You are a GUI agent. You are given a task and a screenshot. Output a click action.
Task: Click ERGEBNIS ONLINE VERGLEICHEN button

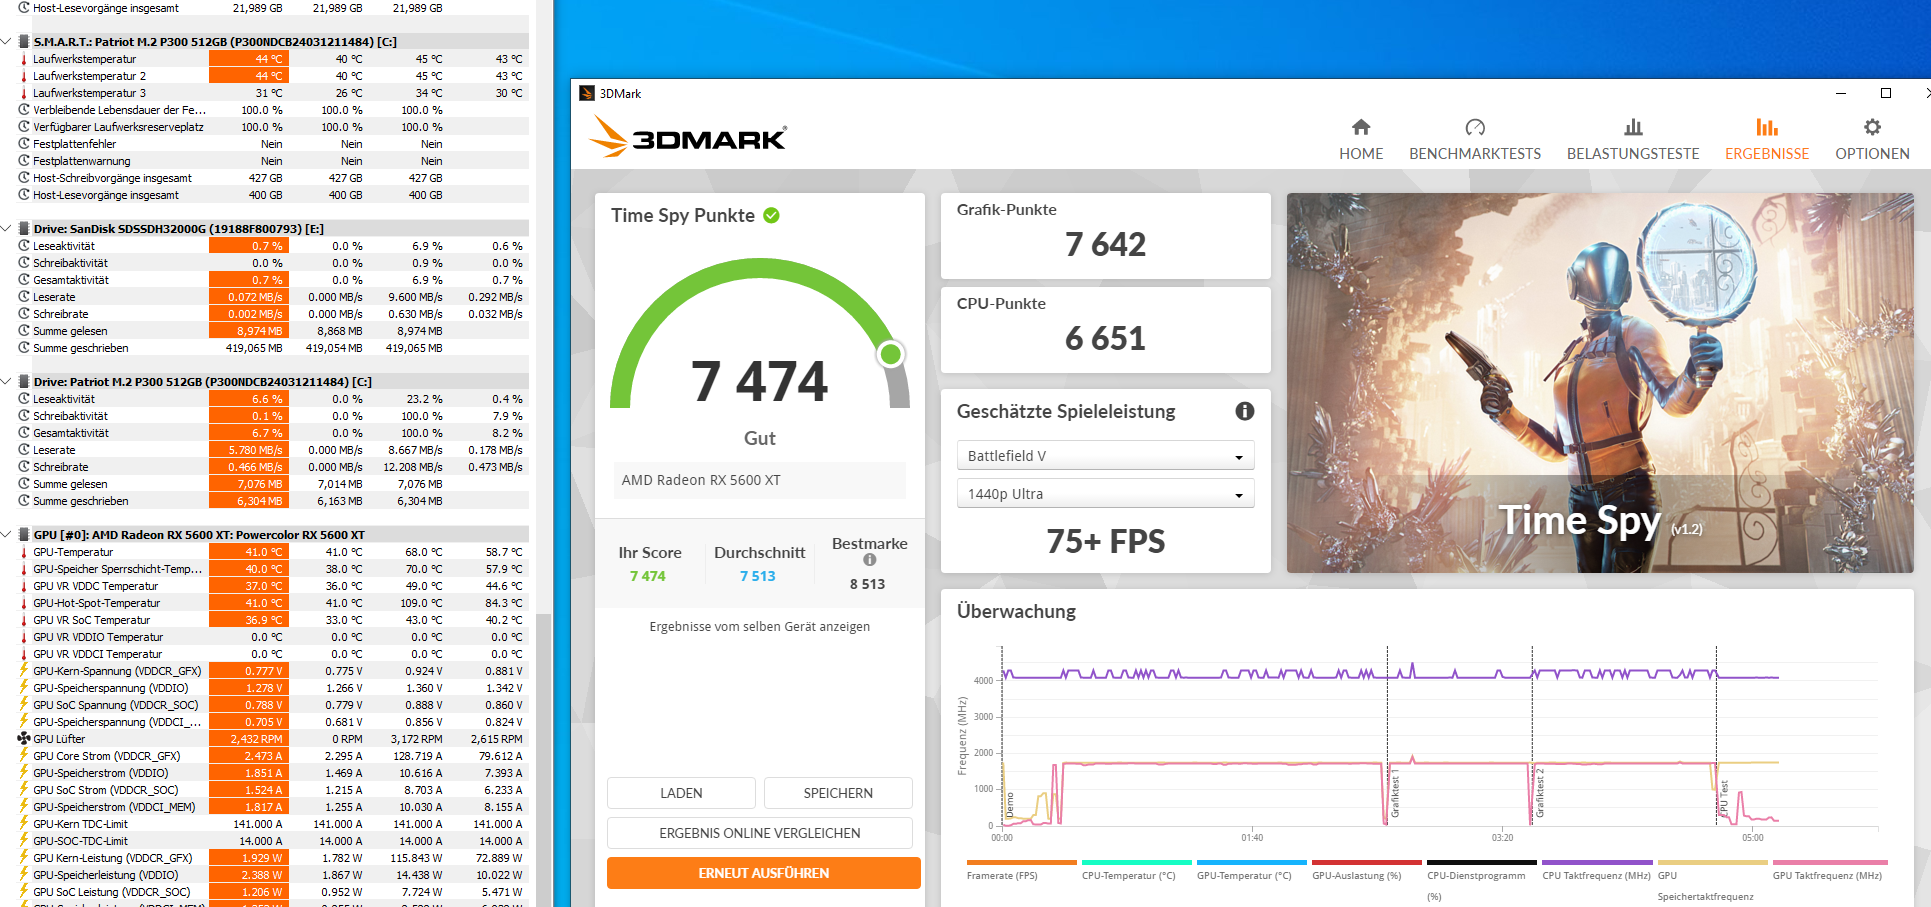[x=760, y=833]
